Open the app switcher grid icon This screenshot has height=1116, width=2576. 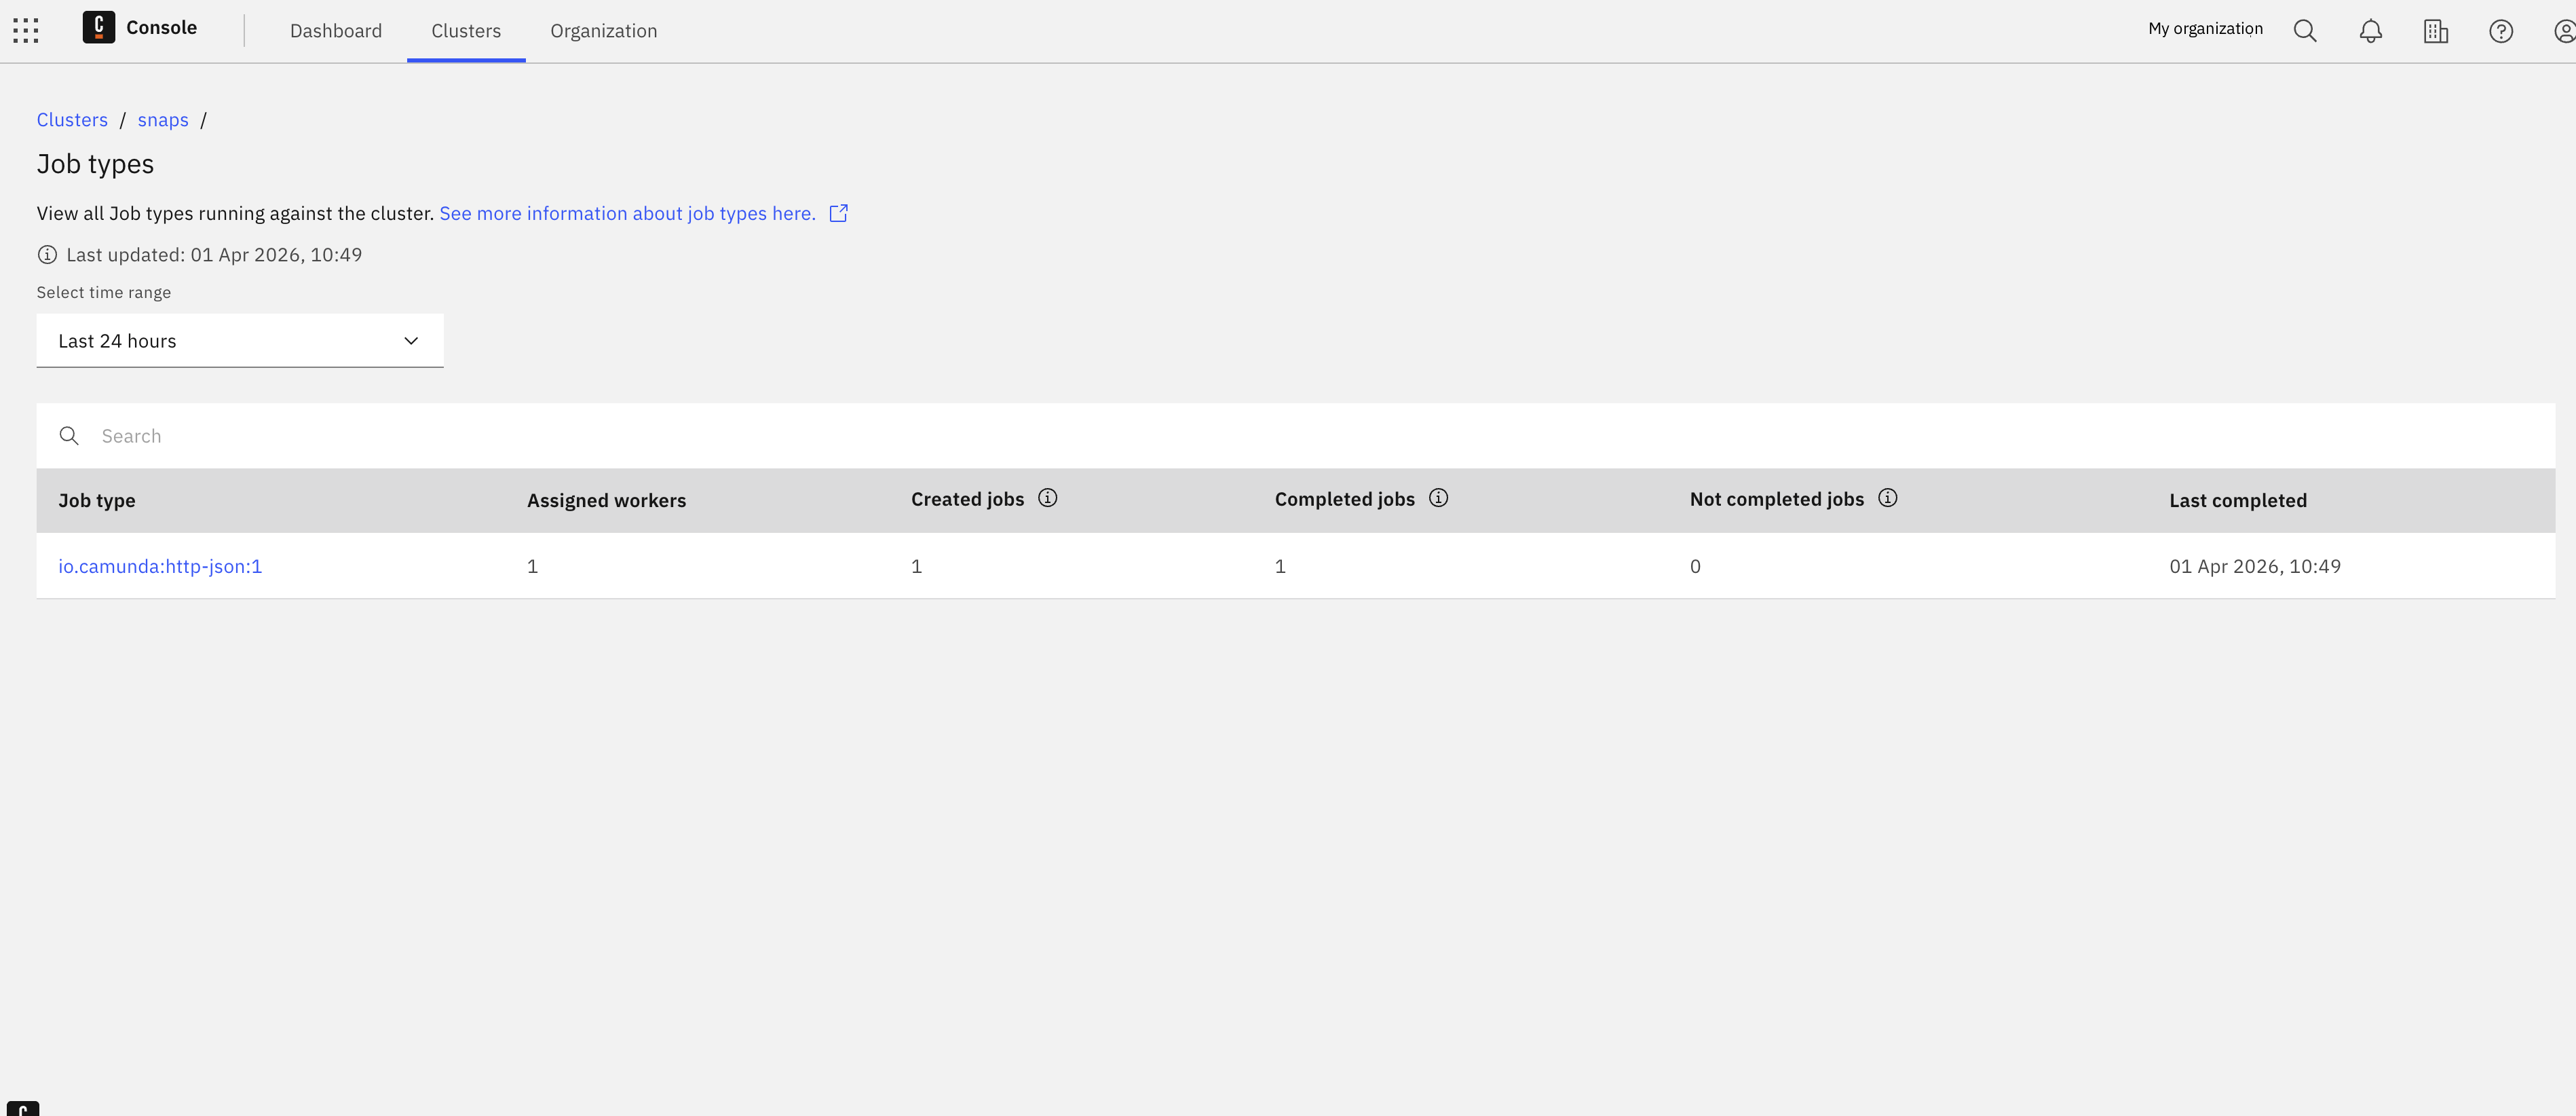[x=26, y=30]
